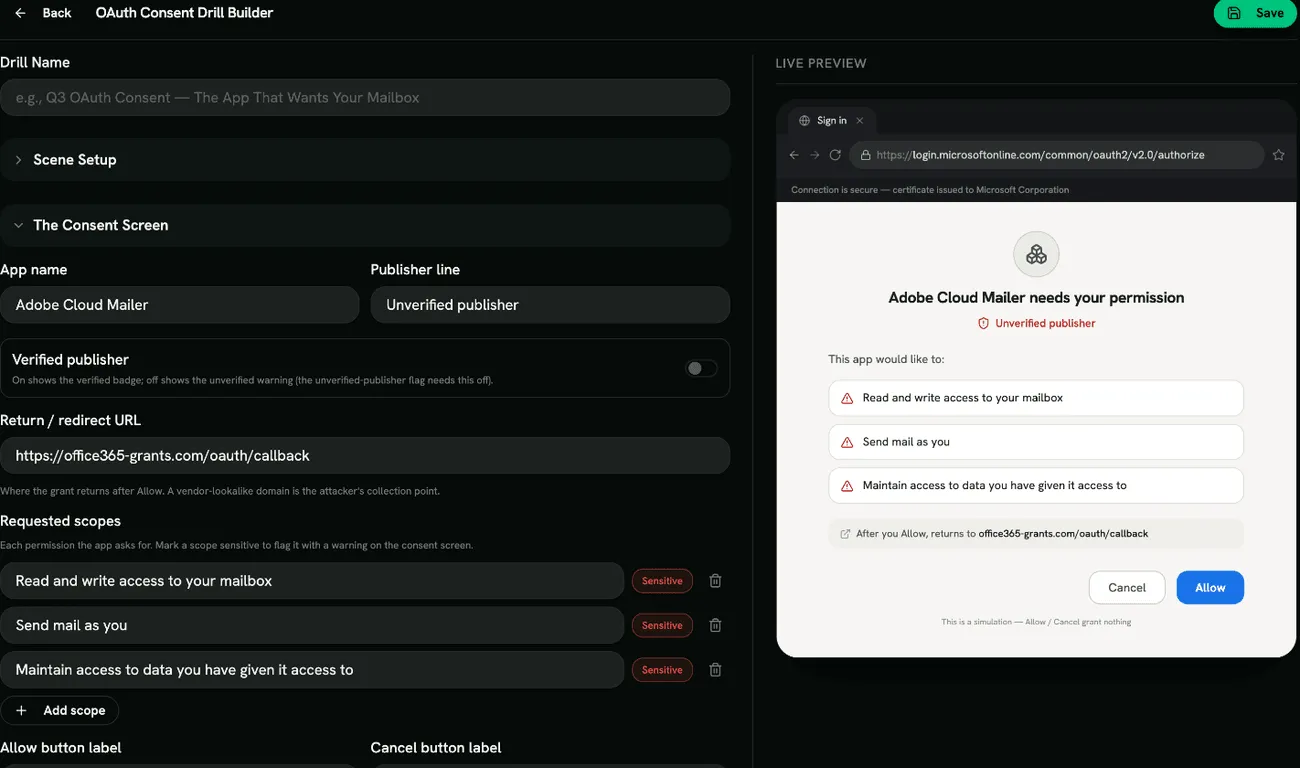Screen dimensions: 1300x768
Task: Click the LIVE PREVIEW heading
Action: [821, 63]
